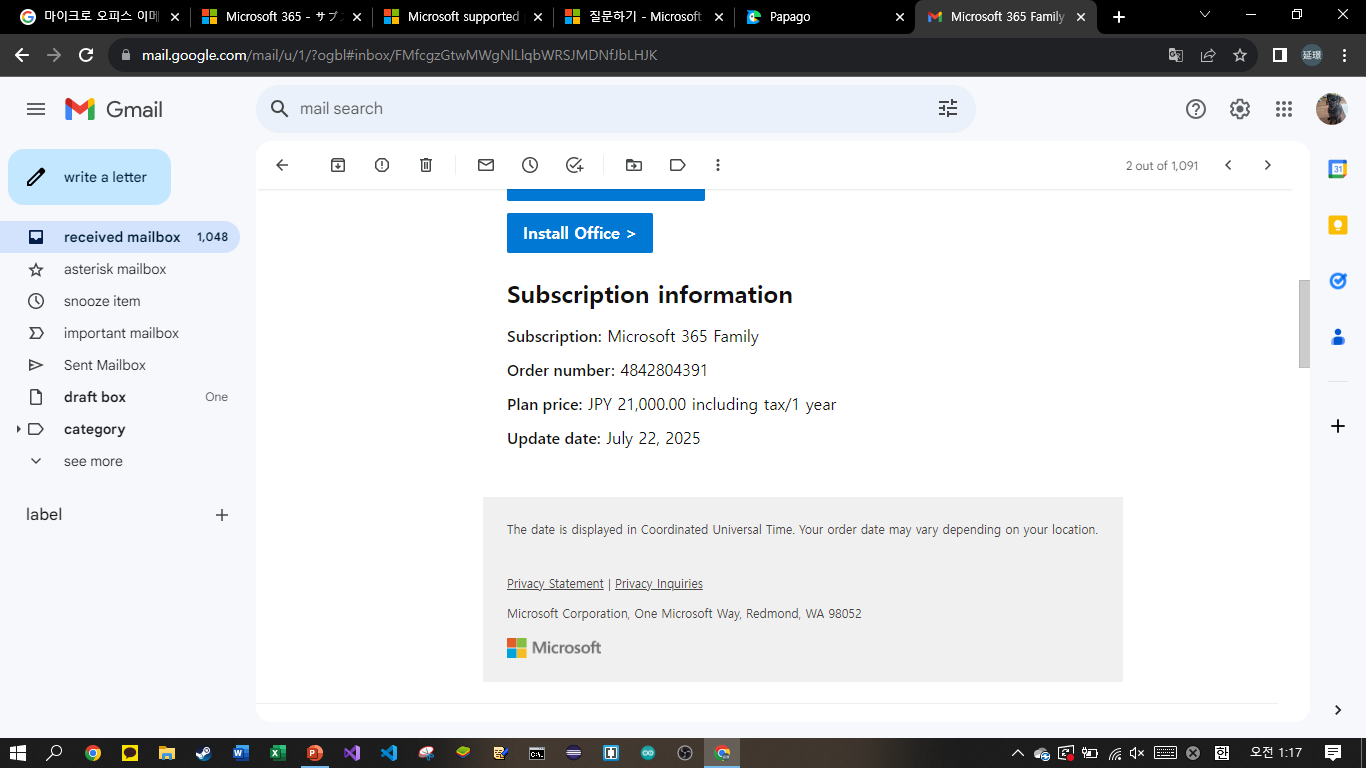The width and height of the screenshot is (1366, 768).
Task: Open Google account profile picture
Action: [1331, 109]
